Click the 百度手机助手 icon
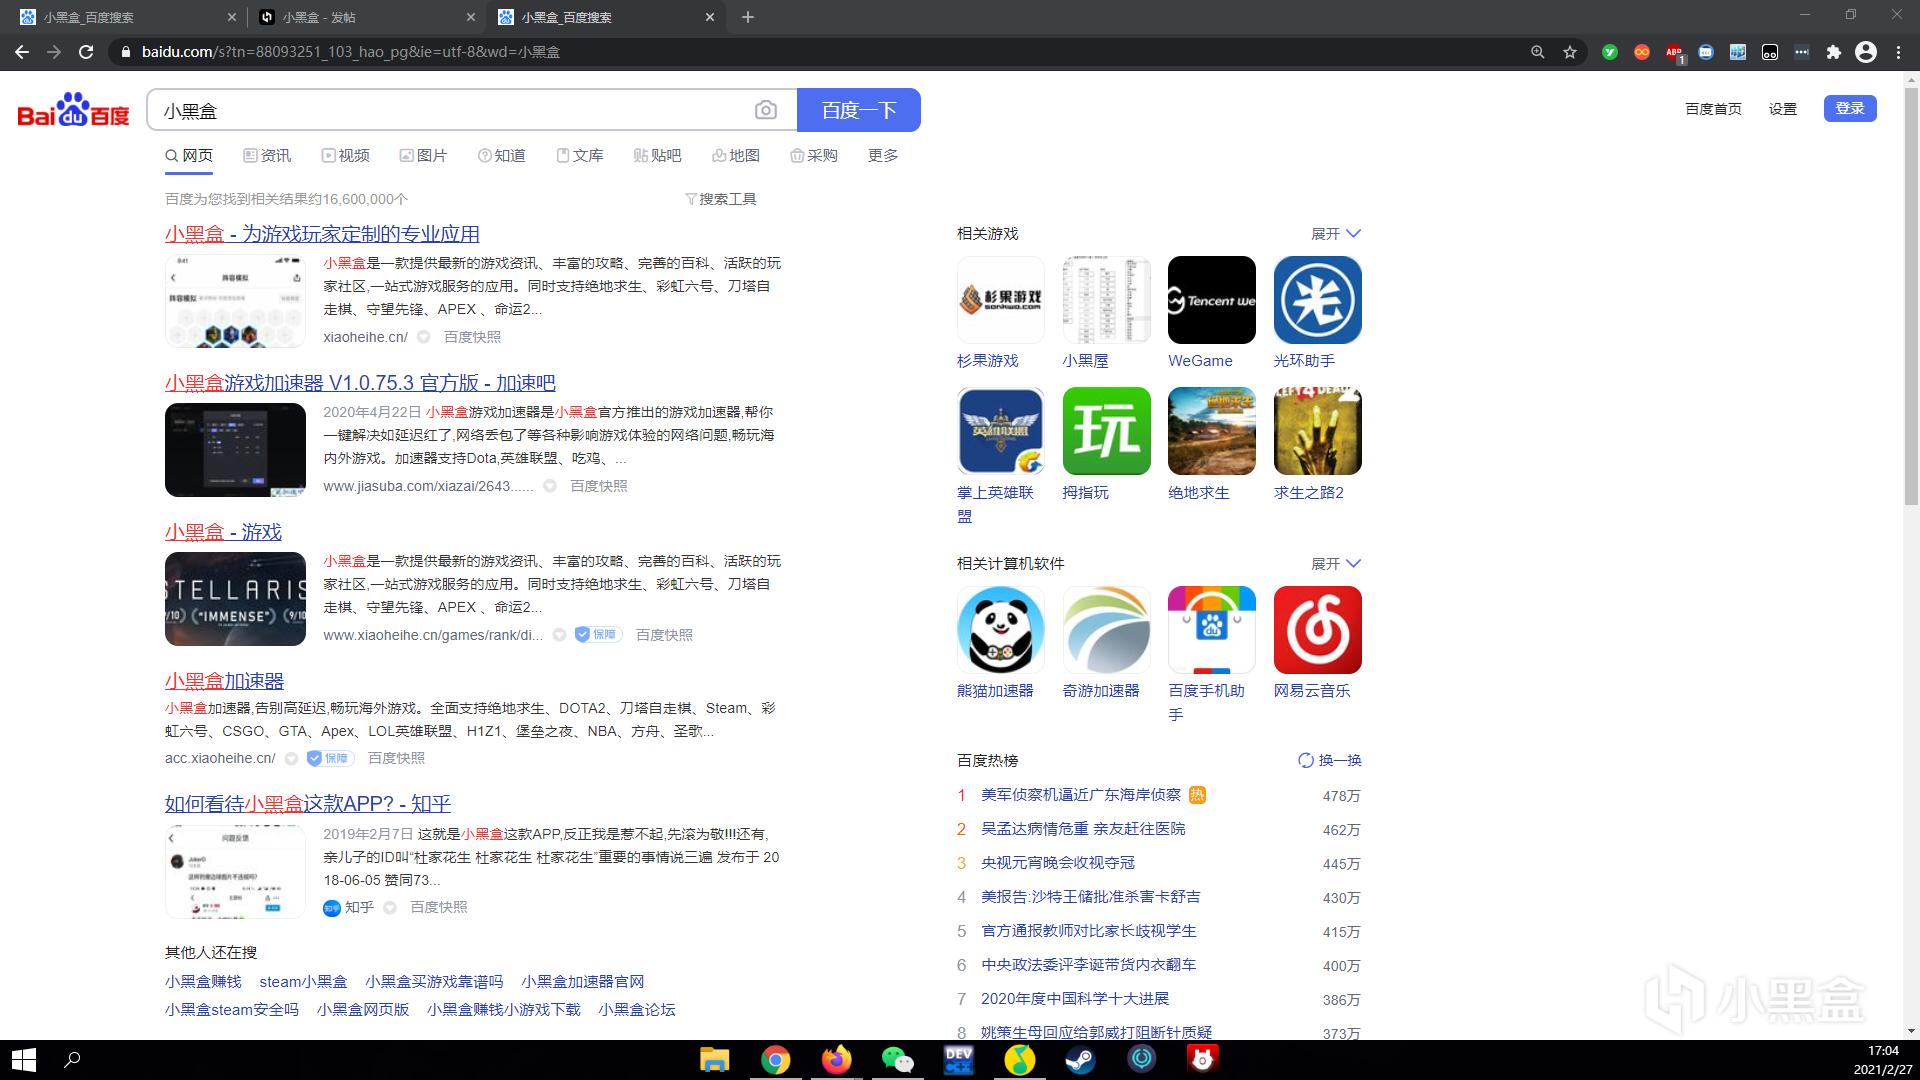Viewport: 1920px width, 1080px height. (1211, 630)
